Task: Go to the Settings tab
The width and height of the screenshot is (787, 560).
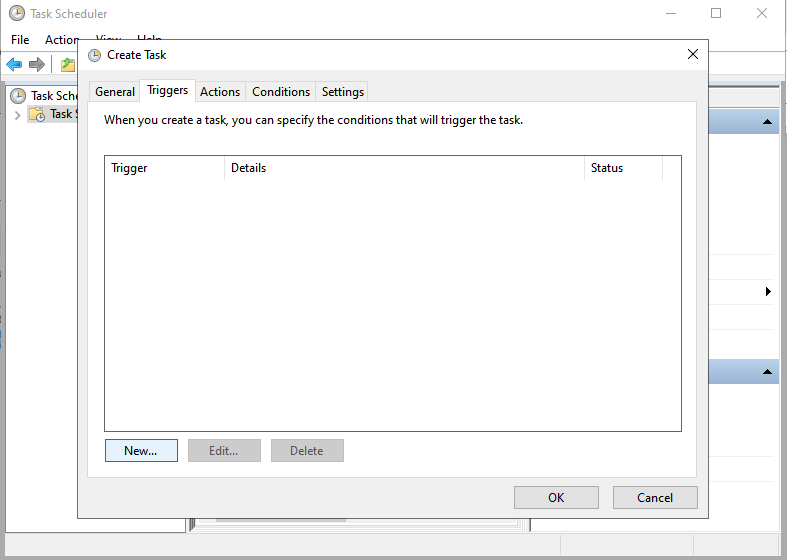Action: 343,92
